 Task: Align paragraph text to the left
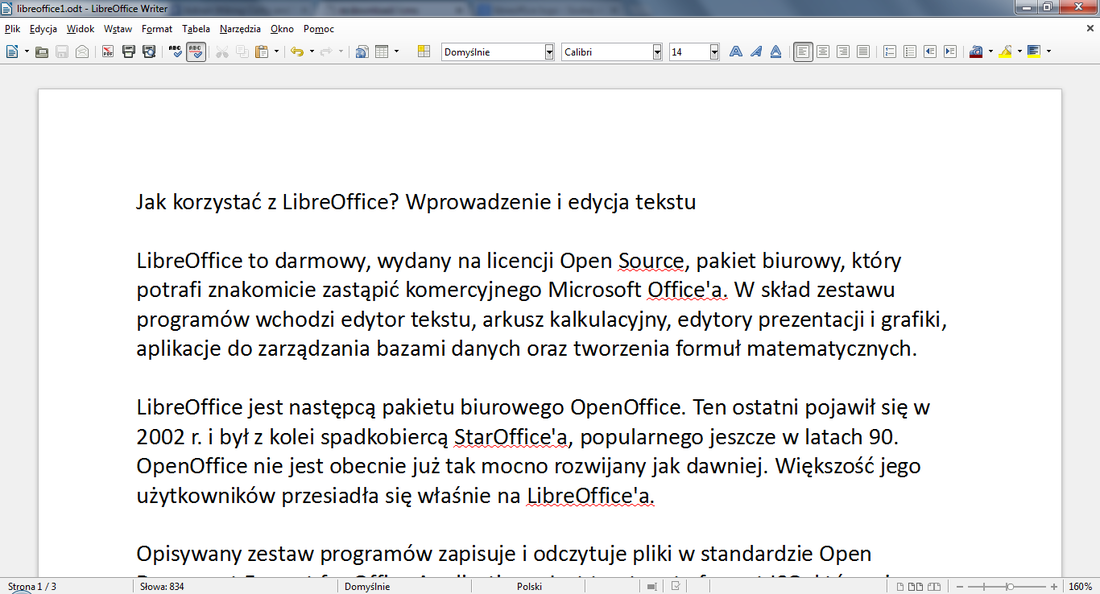point(803,51)
